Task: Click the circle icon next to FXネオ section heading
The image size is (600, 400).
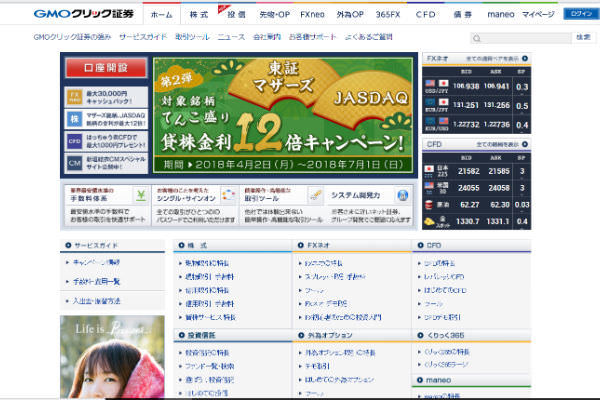Action: point(301,245)
